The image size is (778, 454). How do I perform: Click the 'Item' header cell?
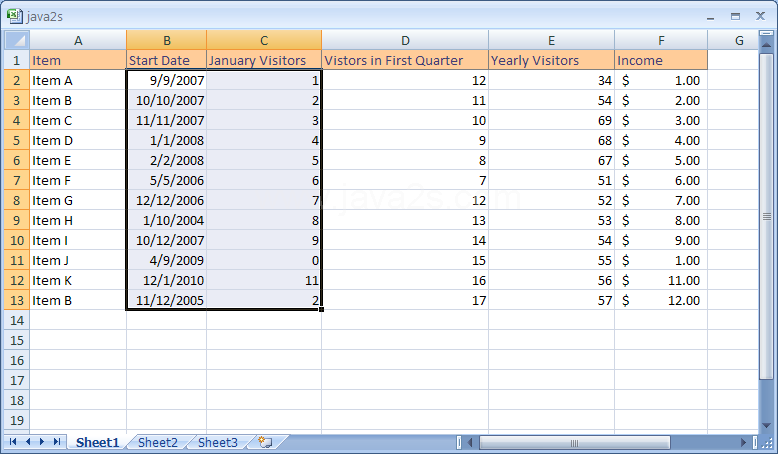[x=78, y=60]
